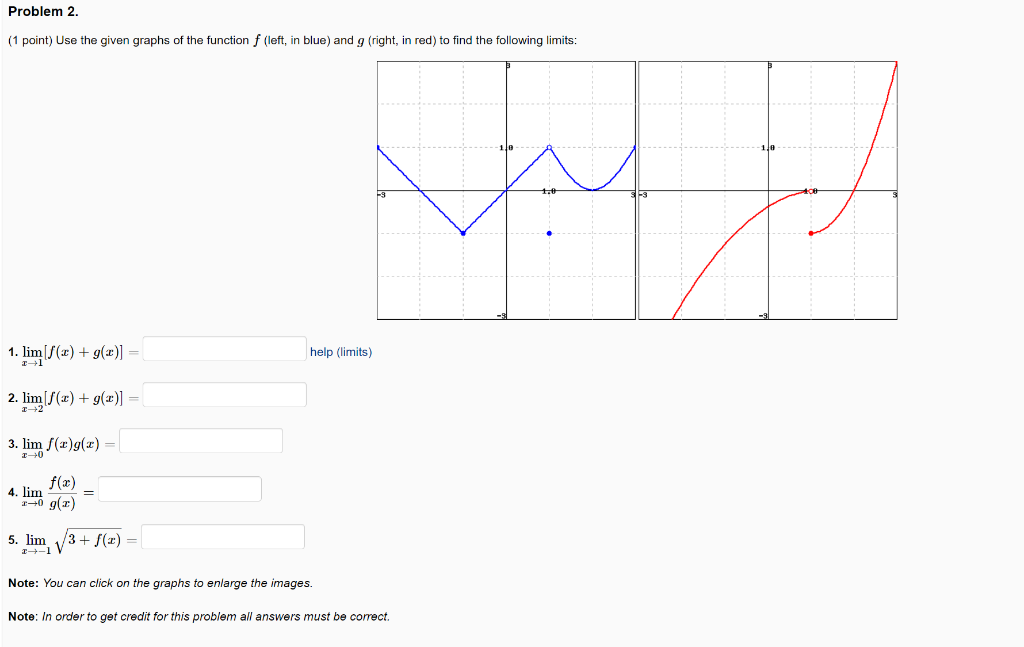The width and height of the screenshot is (1024, 647).
Task: Click the f(x)/g(x) fraction expression
Action: 62,492
